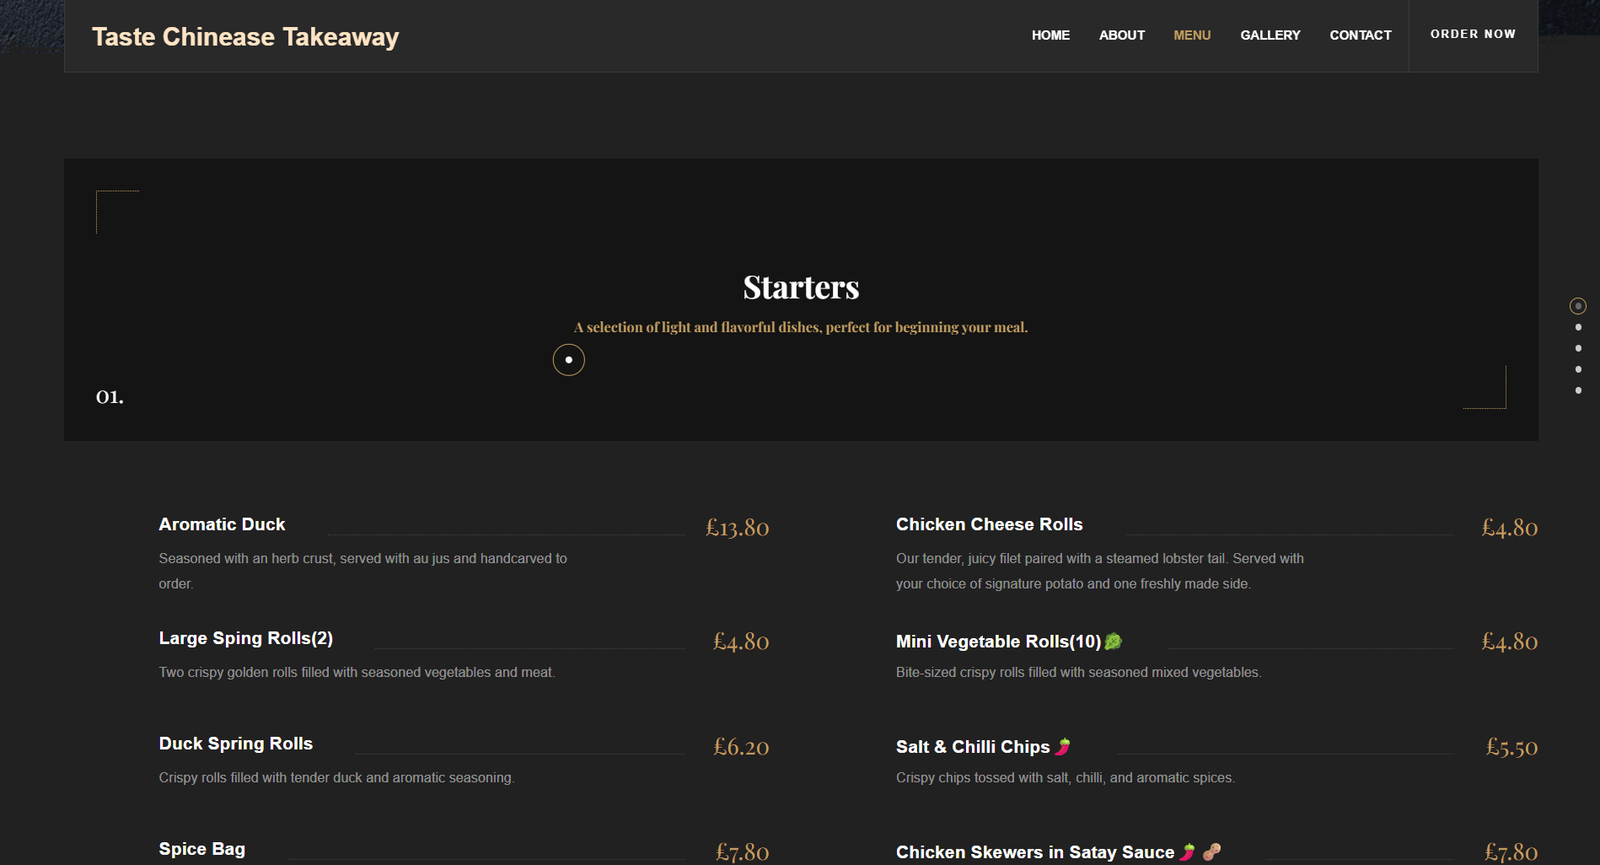Click the Taste Chinease Takeaway site title

tap(245, 37)
